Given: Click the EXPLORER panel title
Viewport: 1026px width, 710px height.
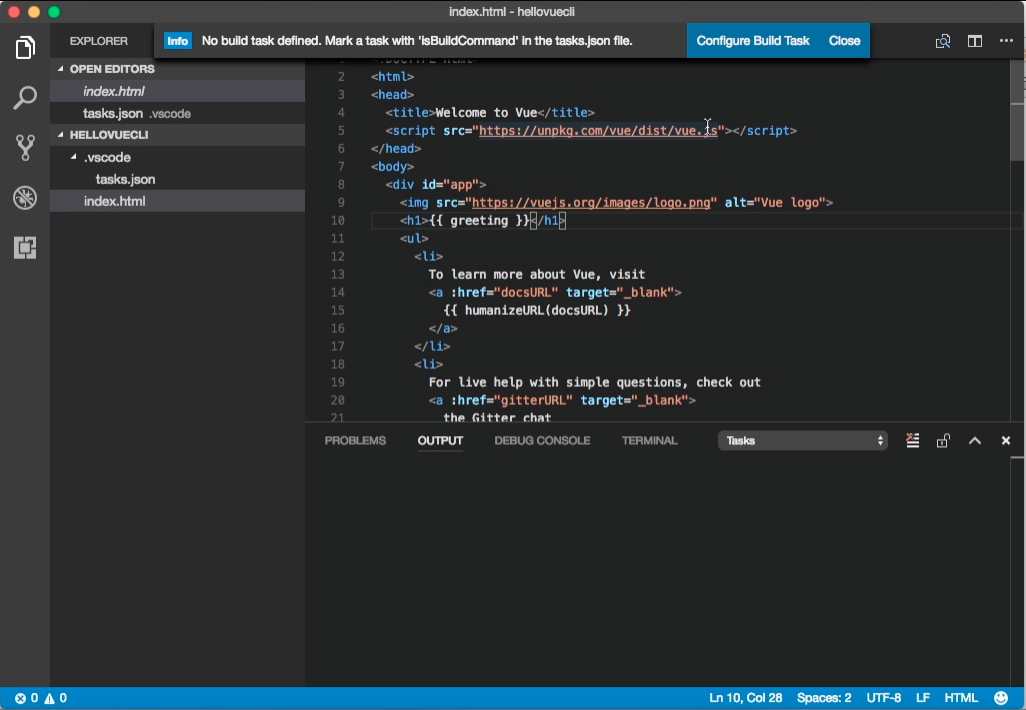Looking at the screenshot, I should [99, 41].
